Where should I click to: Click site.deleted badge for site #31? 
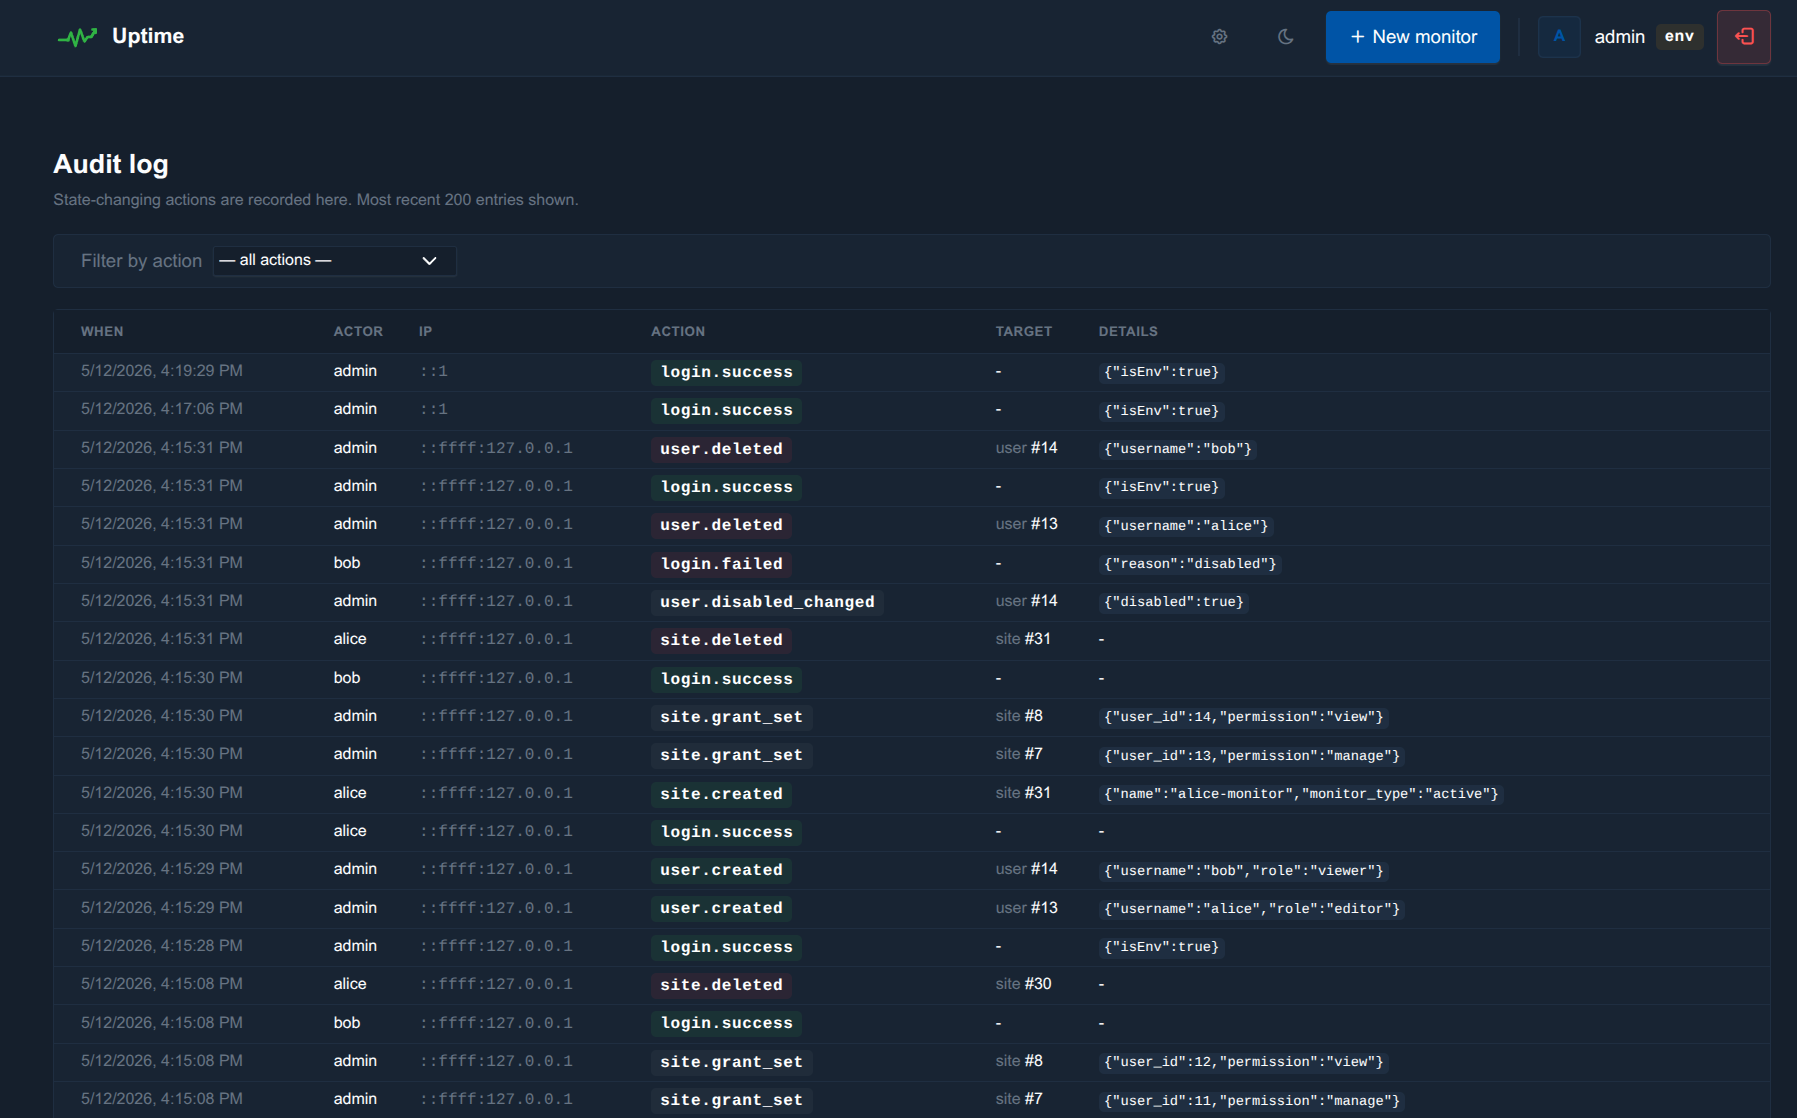coord(722,640)
